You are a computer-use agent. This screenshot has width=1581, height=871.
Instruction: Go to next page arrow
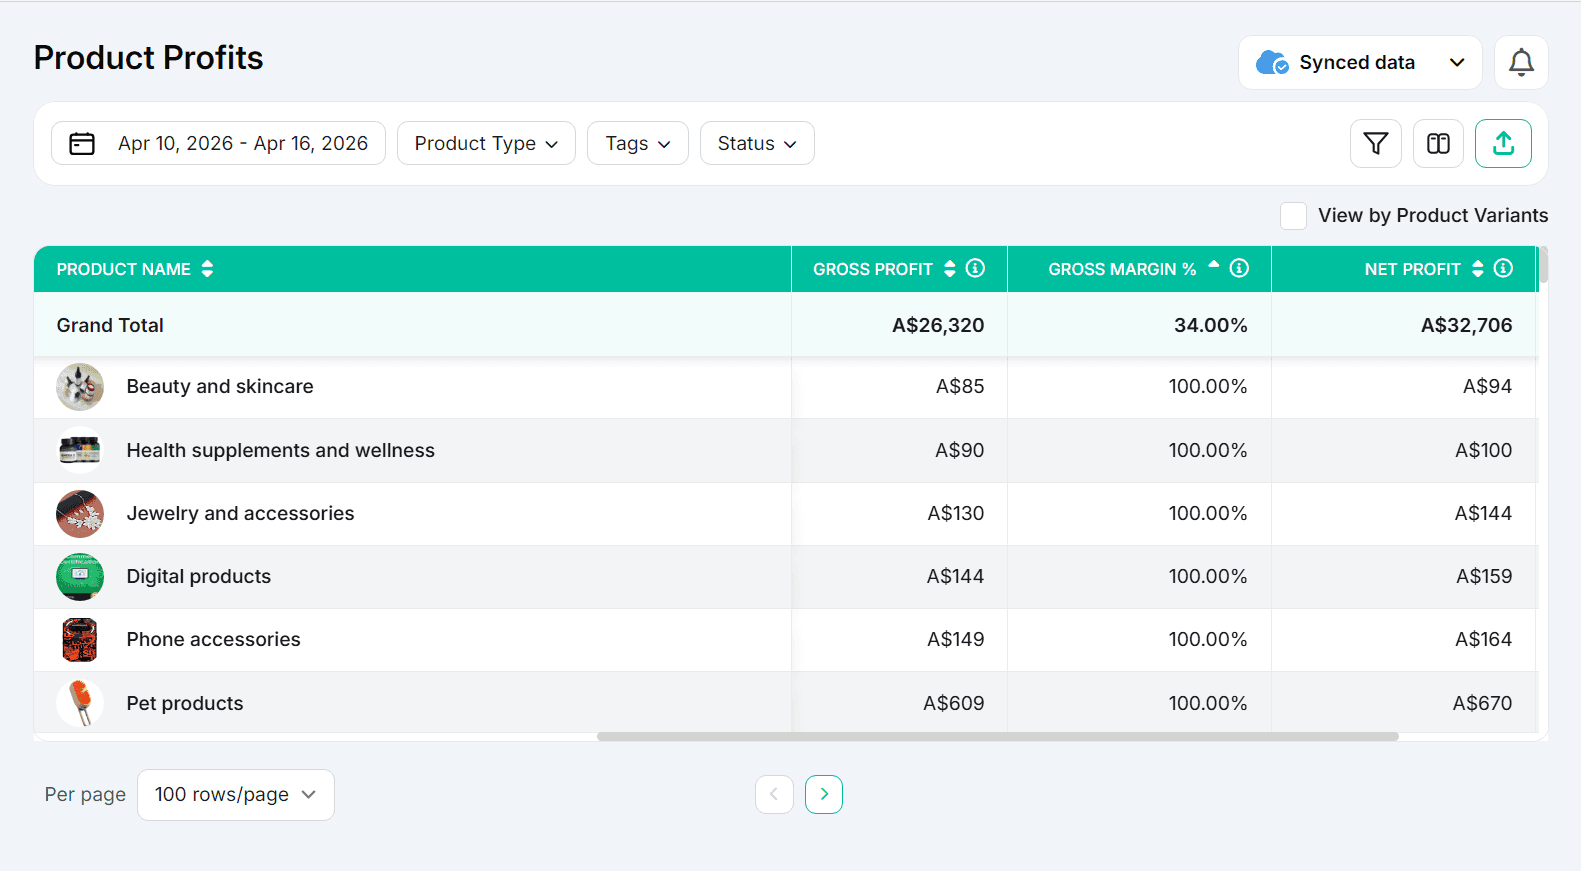[824, 795]
